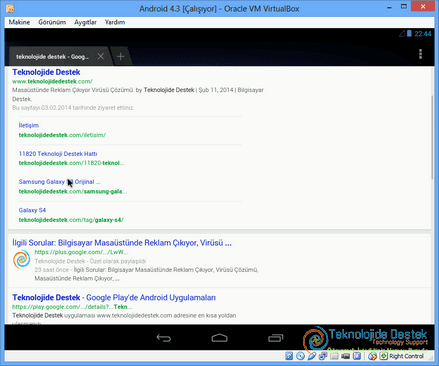This screenshot has height=366, width=439.
Task: Open the Teknolojide Destek main search result
Action: click(x=46, y=72)
